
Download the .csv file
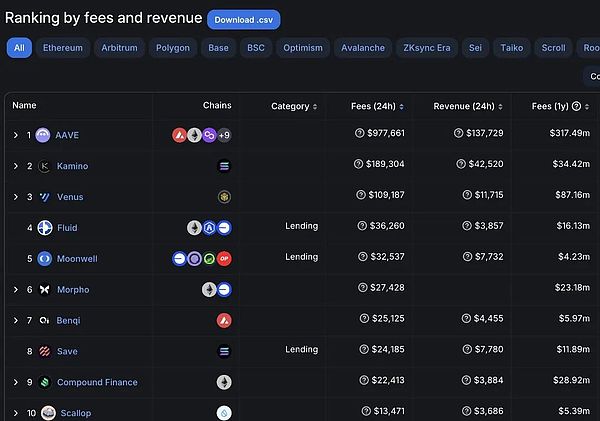coord(244,19)
